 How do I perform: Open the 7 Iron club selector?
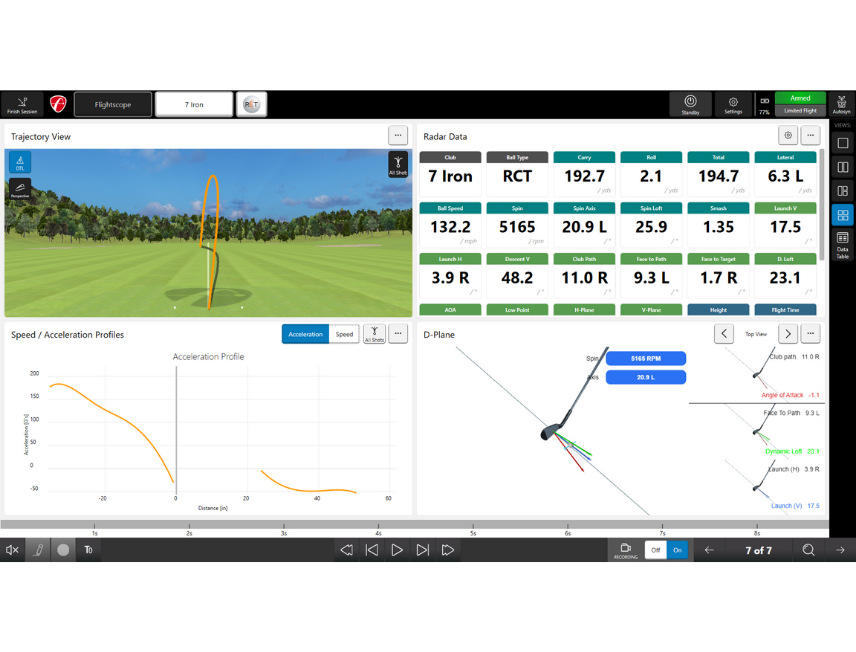(194, 104)
